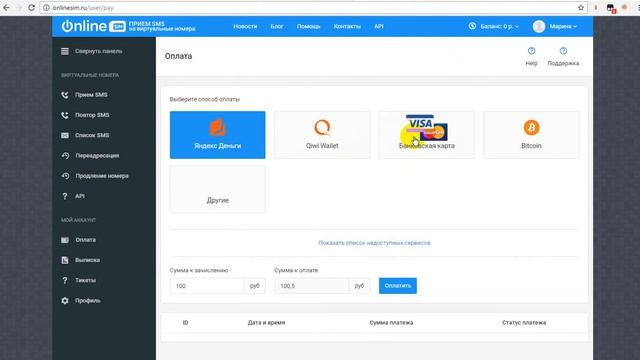640x360 pixels.
Task: Click the Список SMS envelope icon
Action: (x=64, y=135)
